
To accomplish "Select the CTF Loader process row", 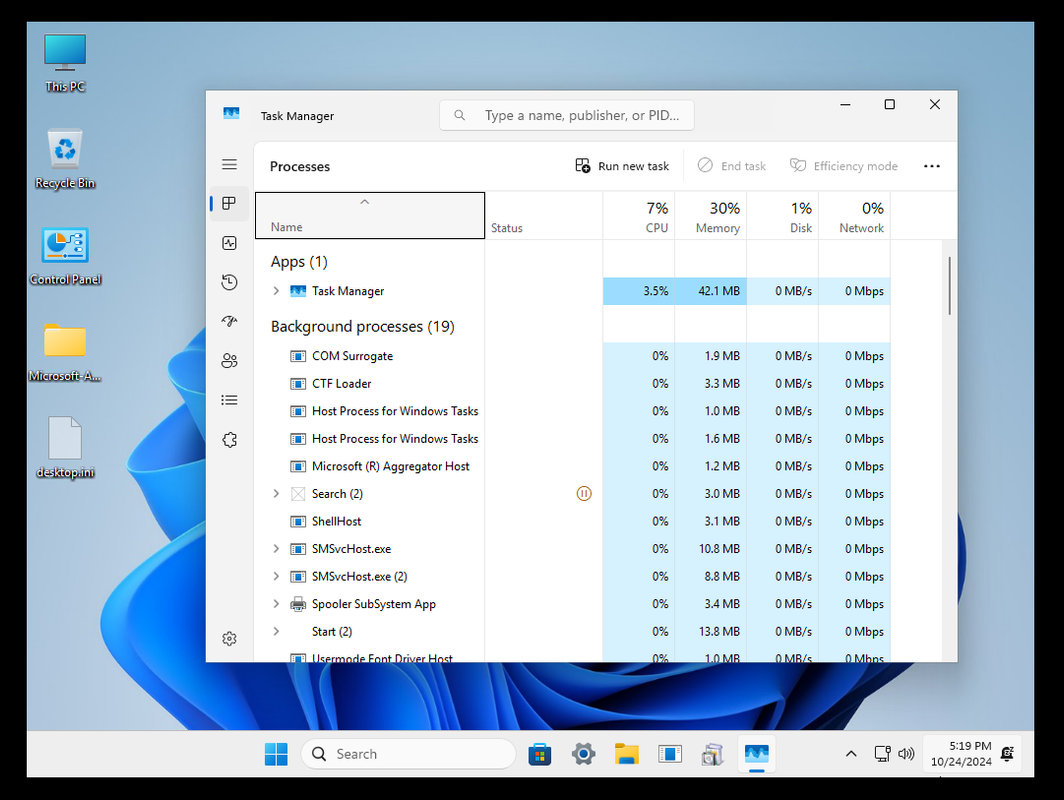I will [x=572, y=383].
